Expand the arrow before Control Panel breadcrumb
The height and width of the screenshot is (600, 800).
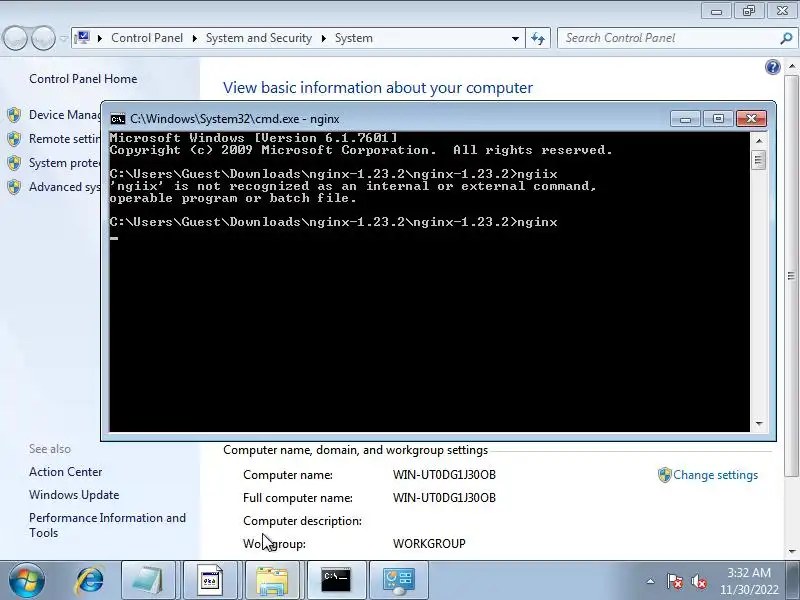(100, 38)
